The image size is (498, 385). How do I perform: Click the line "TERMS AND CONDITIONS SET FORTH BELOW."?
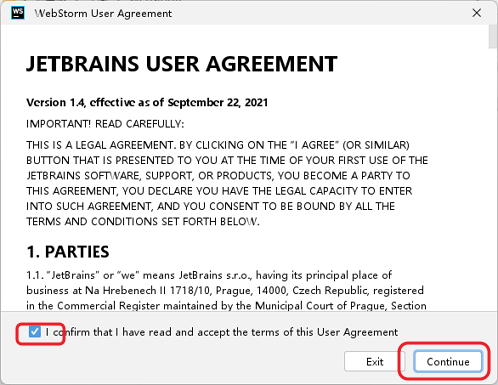pyautogui.click(x=143, y=222)
